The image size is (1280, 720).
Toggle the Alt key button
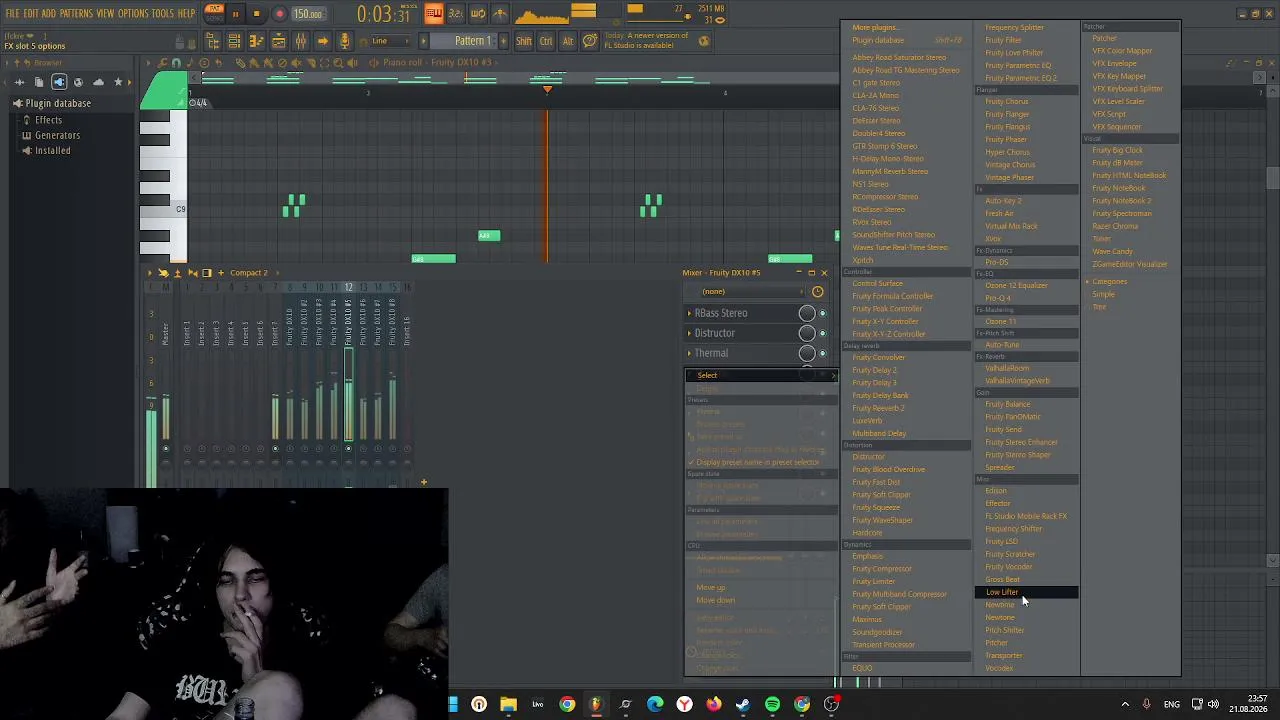pyautogui.click(x=568, y=41)
